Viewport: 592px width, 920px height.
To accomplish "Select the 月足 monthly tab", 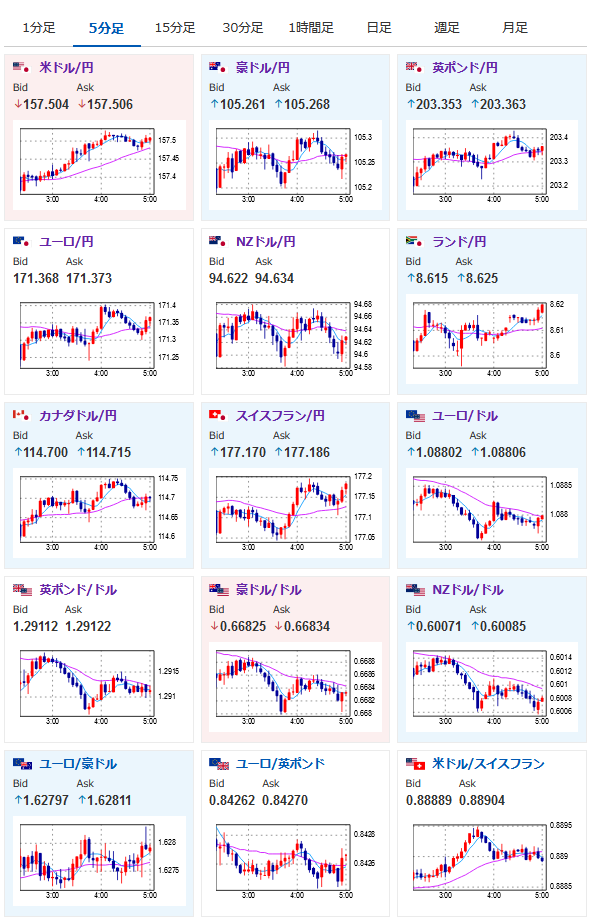I will click(515, 28).
